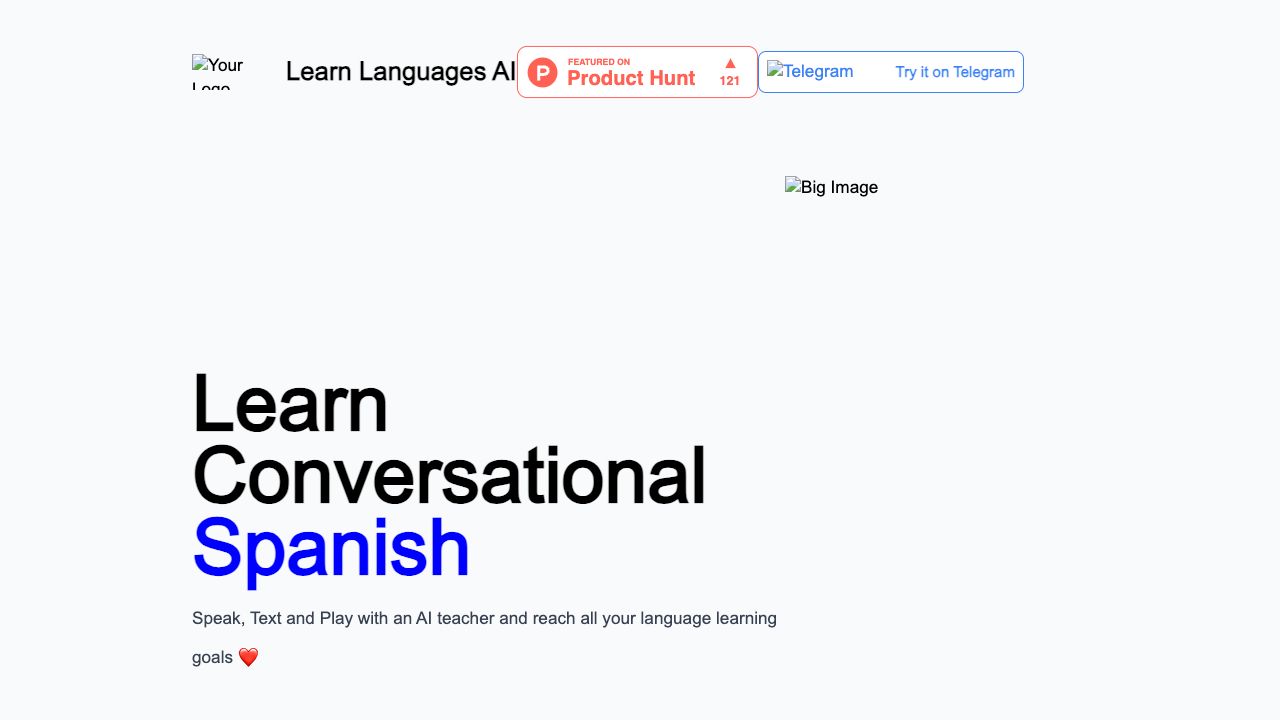Click the red heart emoji
Screen dimensions: 1280x720
(248, 658)
